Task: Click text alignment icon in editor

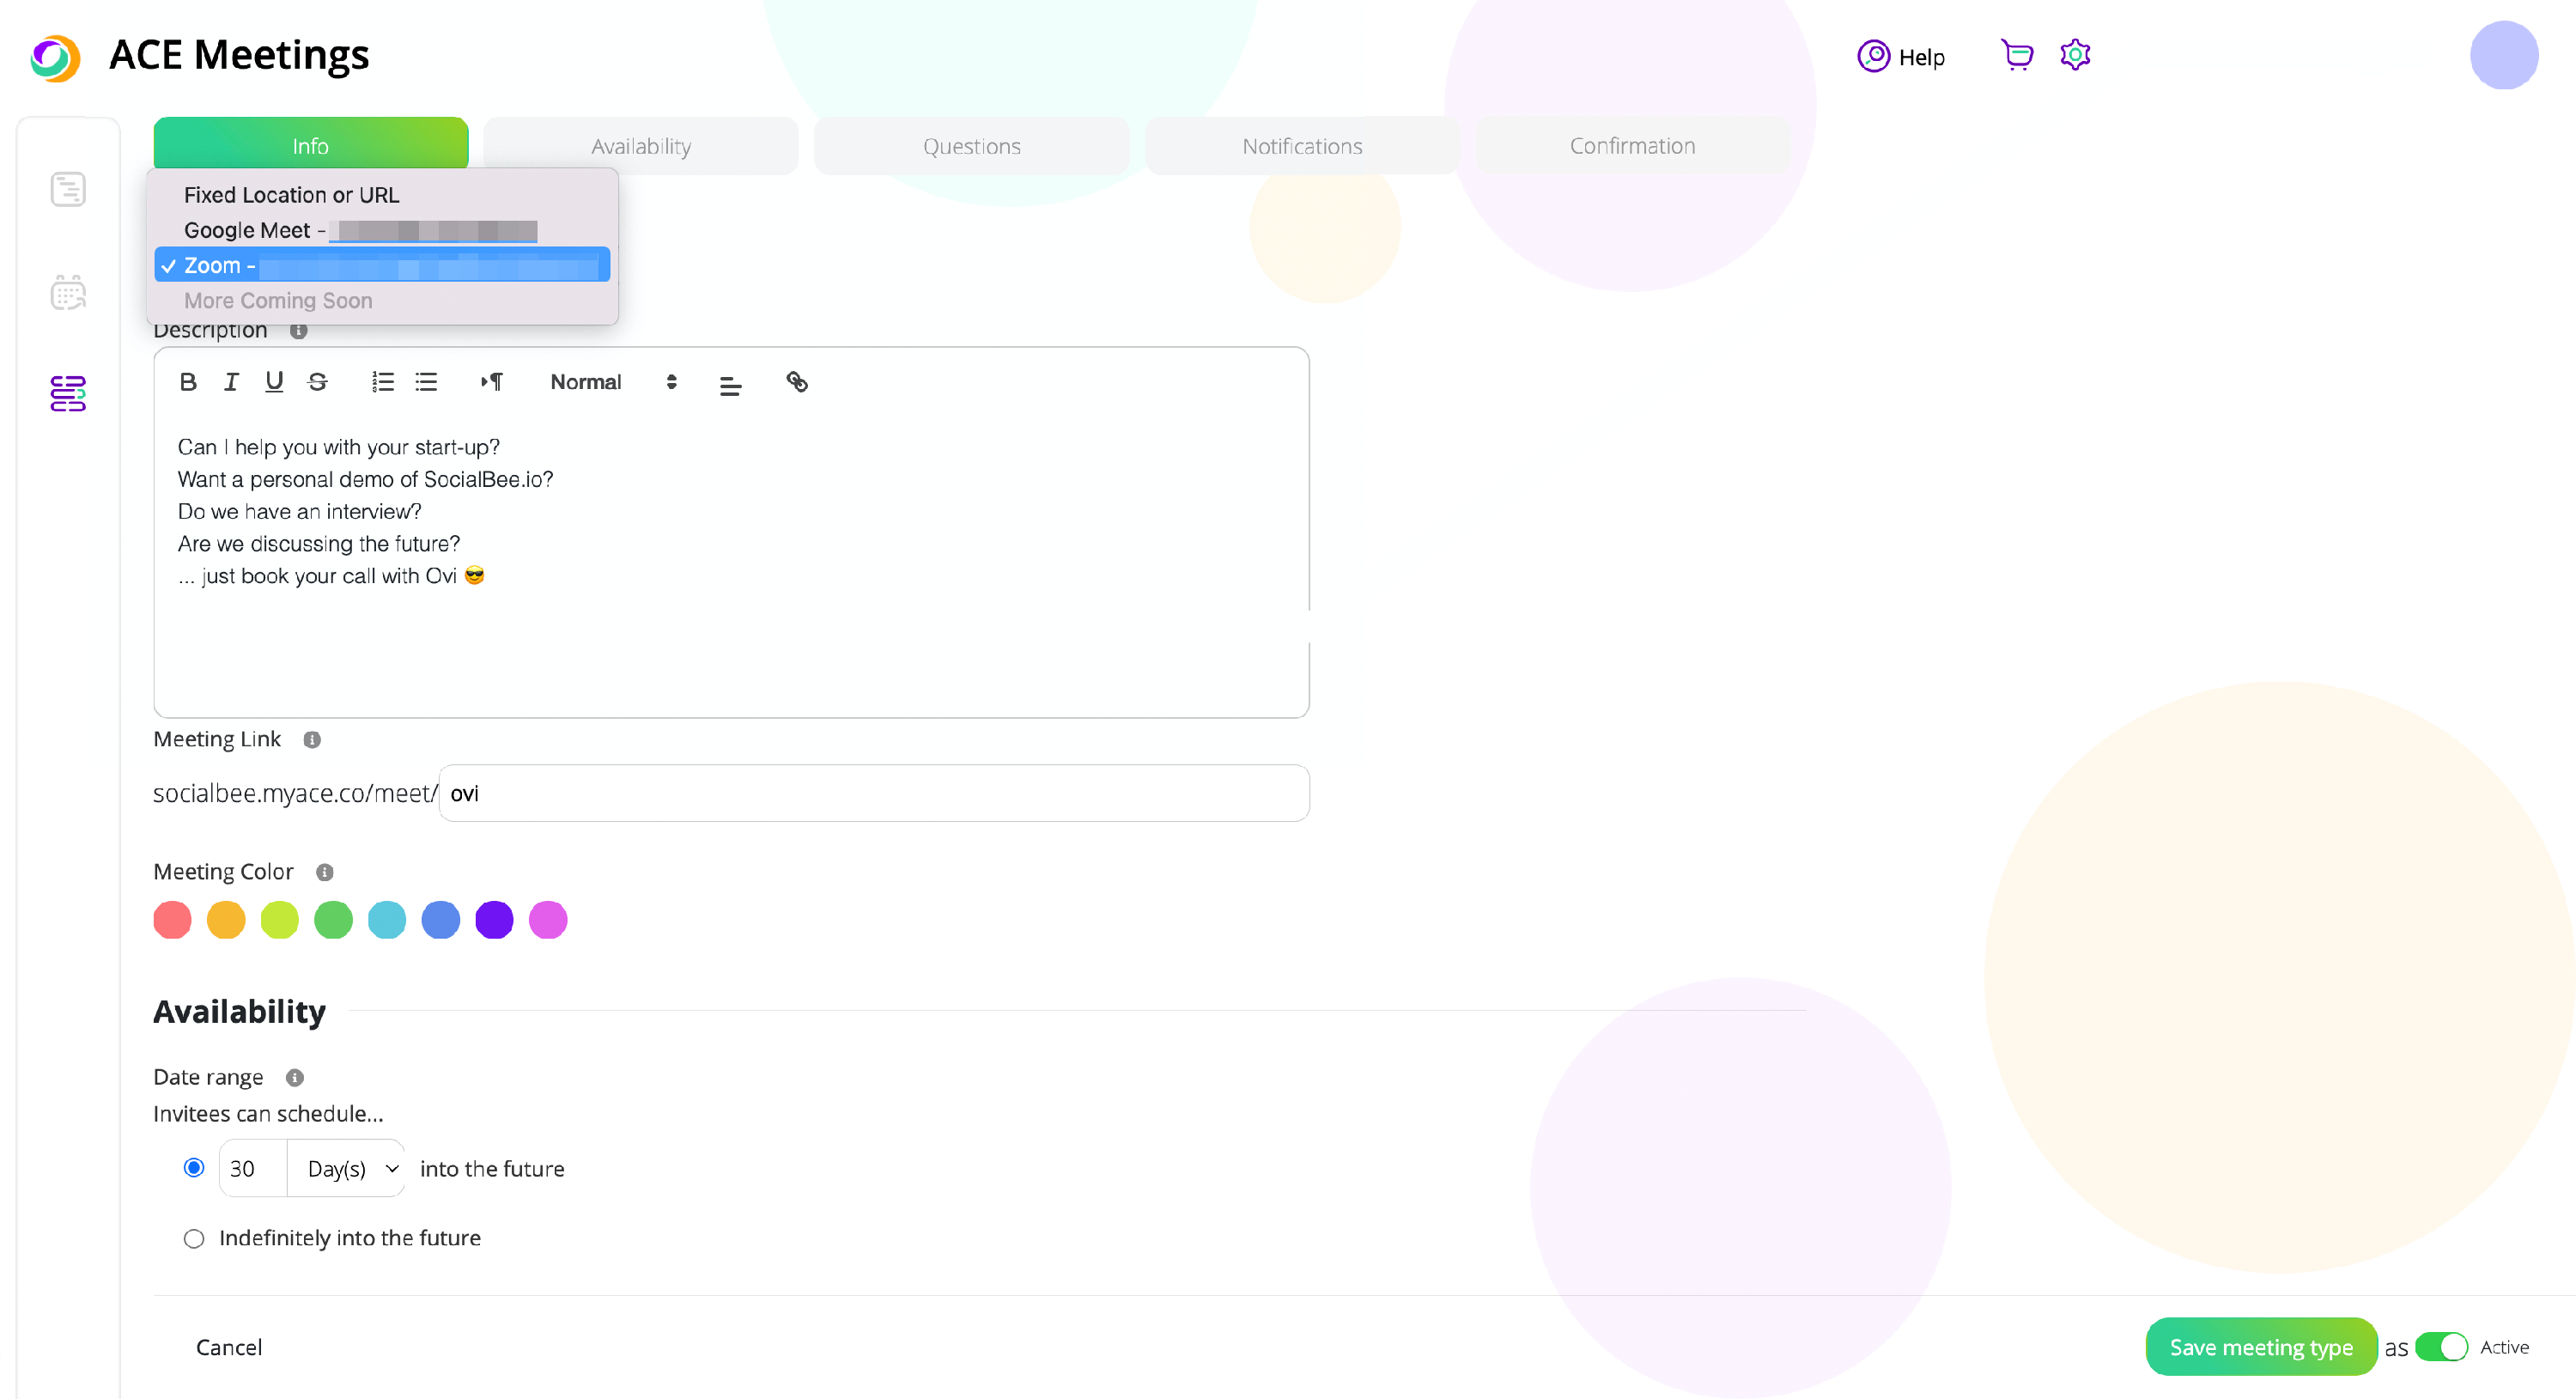Action: click(x=730, y=385)
